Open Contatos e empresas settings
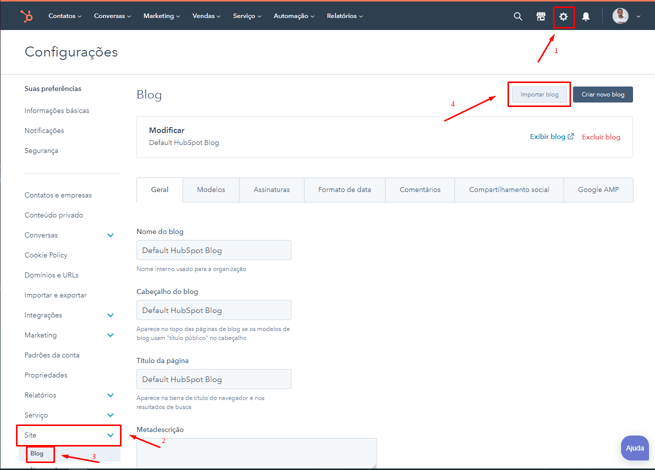This screenshot has width=655, height=470. point(58,195)
